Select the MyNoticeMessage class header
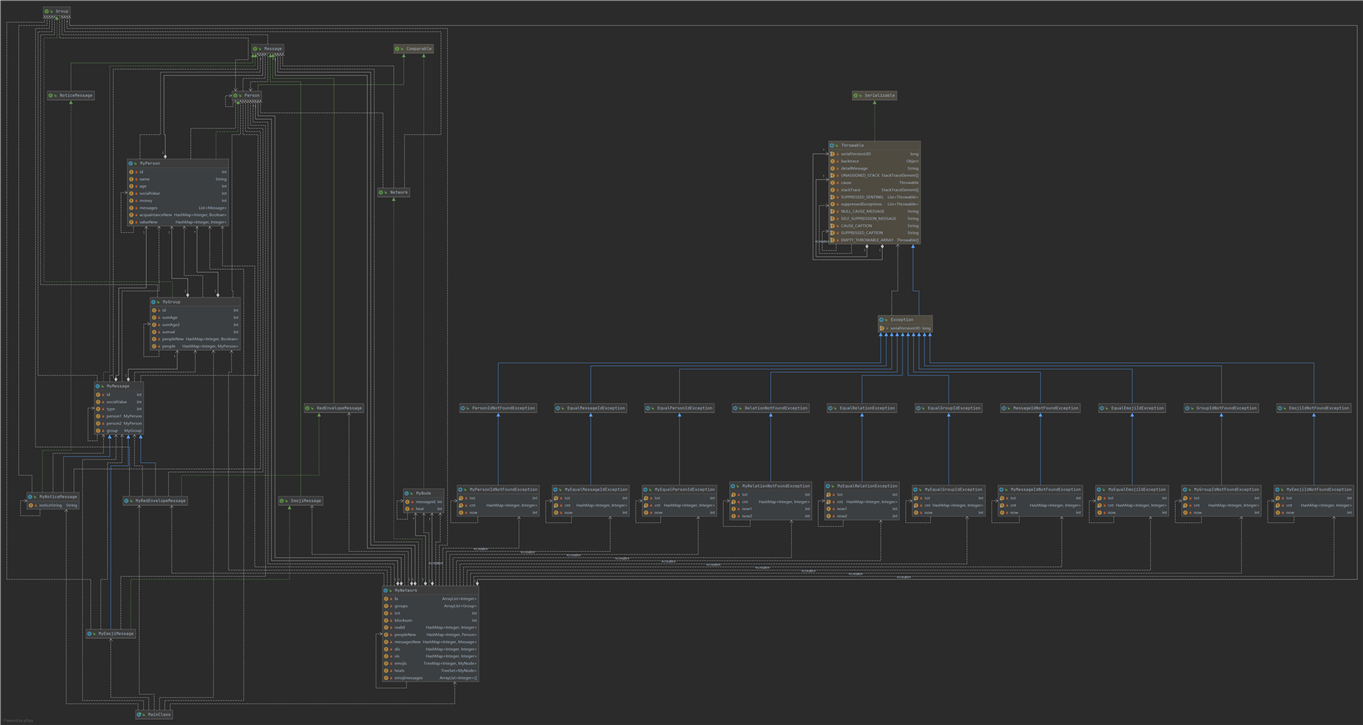The height and width of the screenshot is (725, 1363). point(53,496)
